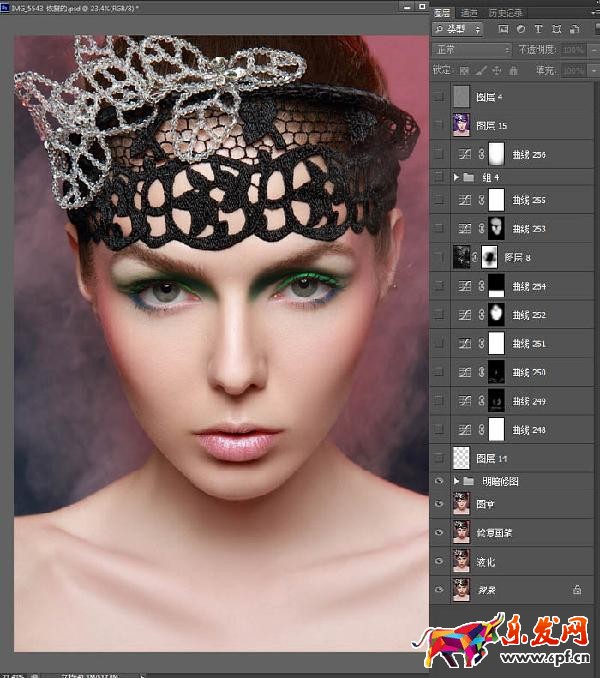
Task: Click the pixel layer filter icon
Action: coord(504,30)
